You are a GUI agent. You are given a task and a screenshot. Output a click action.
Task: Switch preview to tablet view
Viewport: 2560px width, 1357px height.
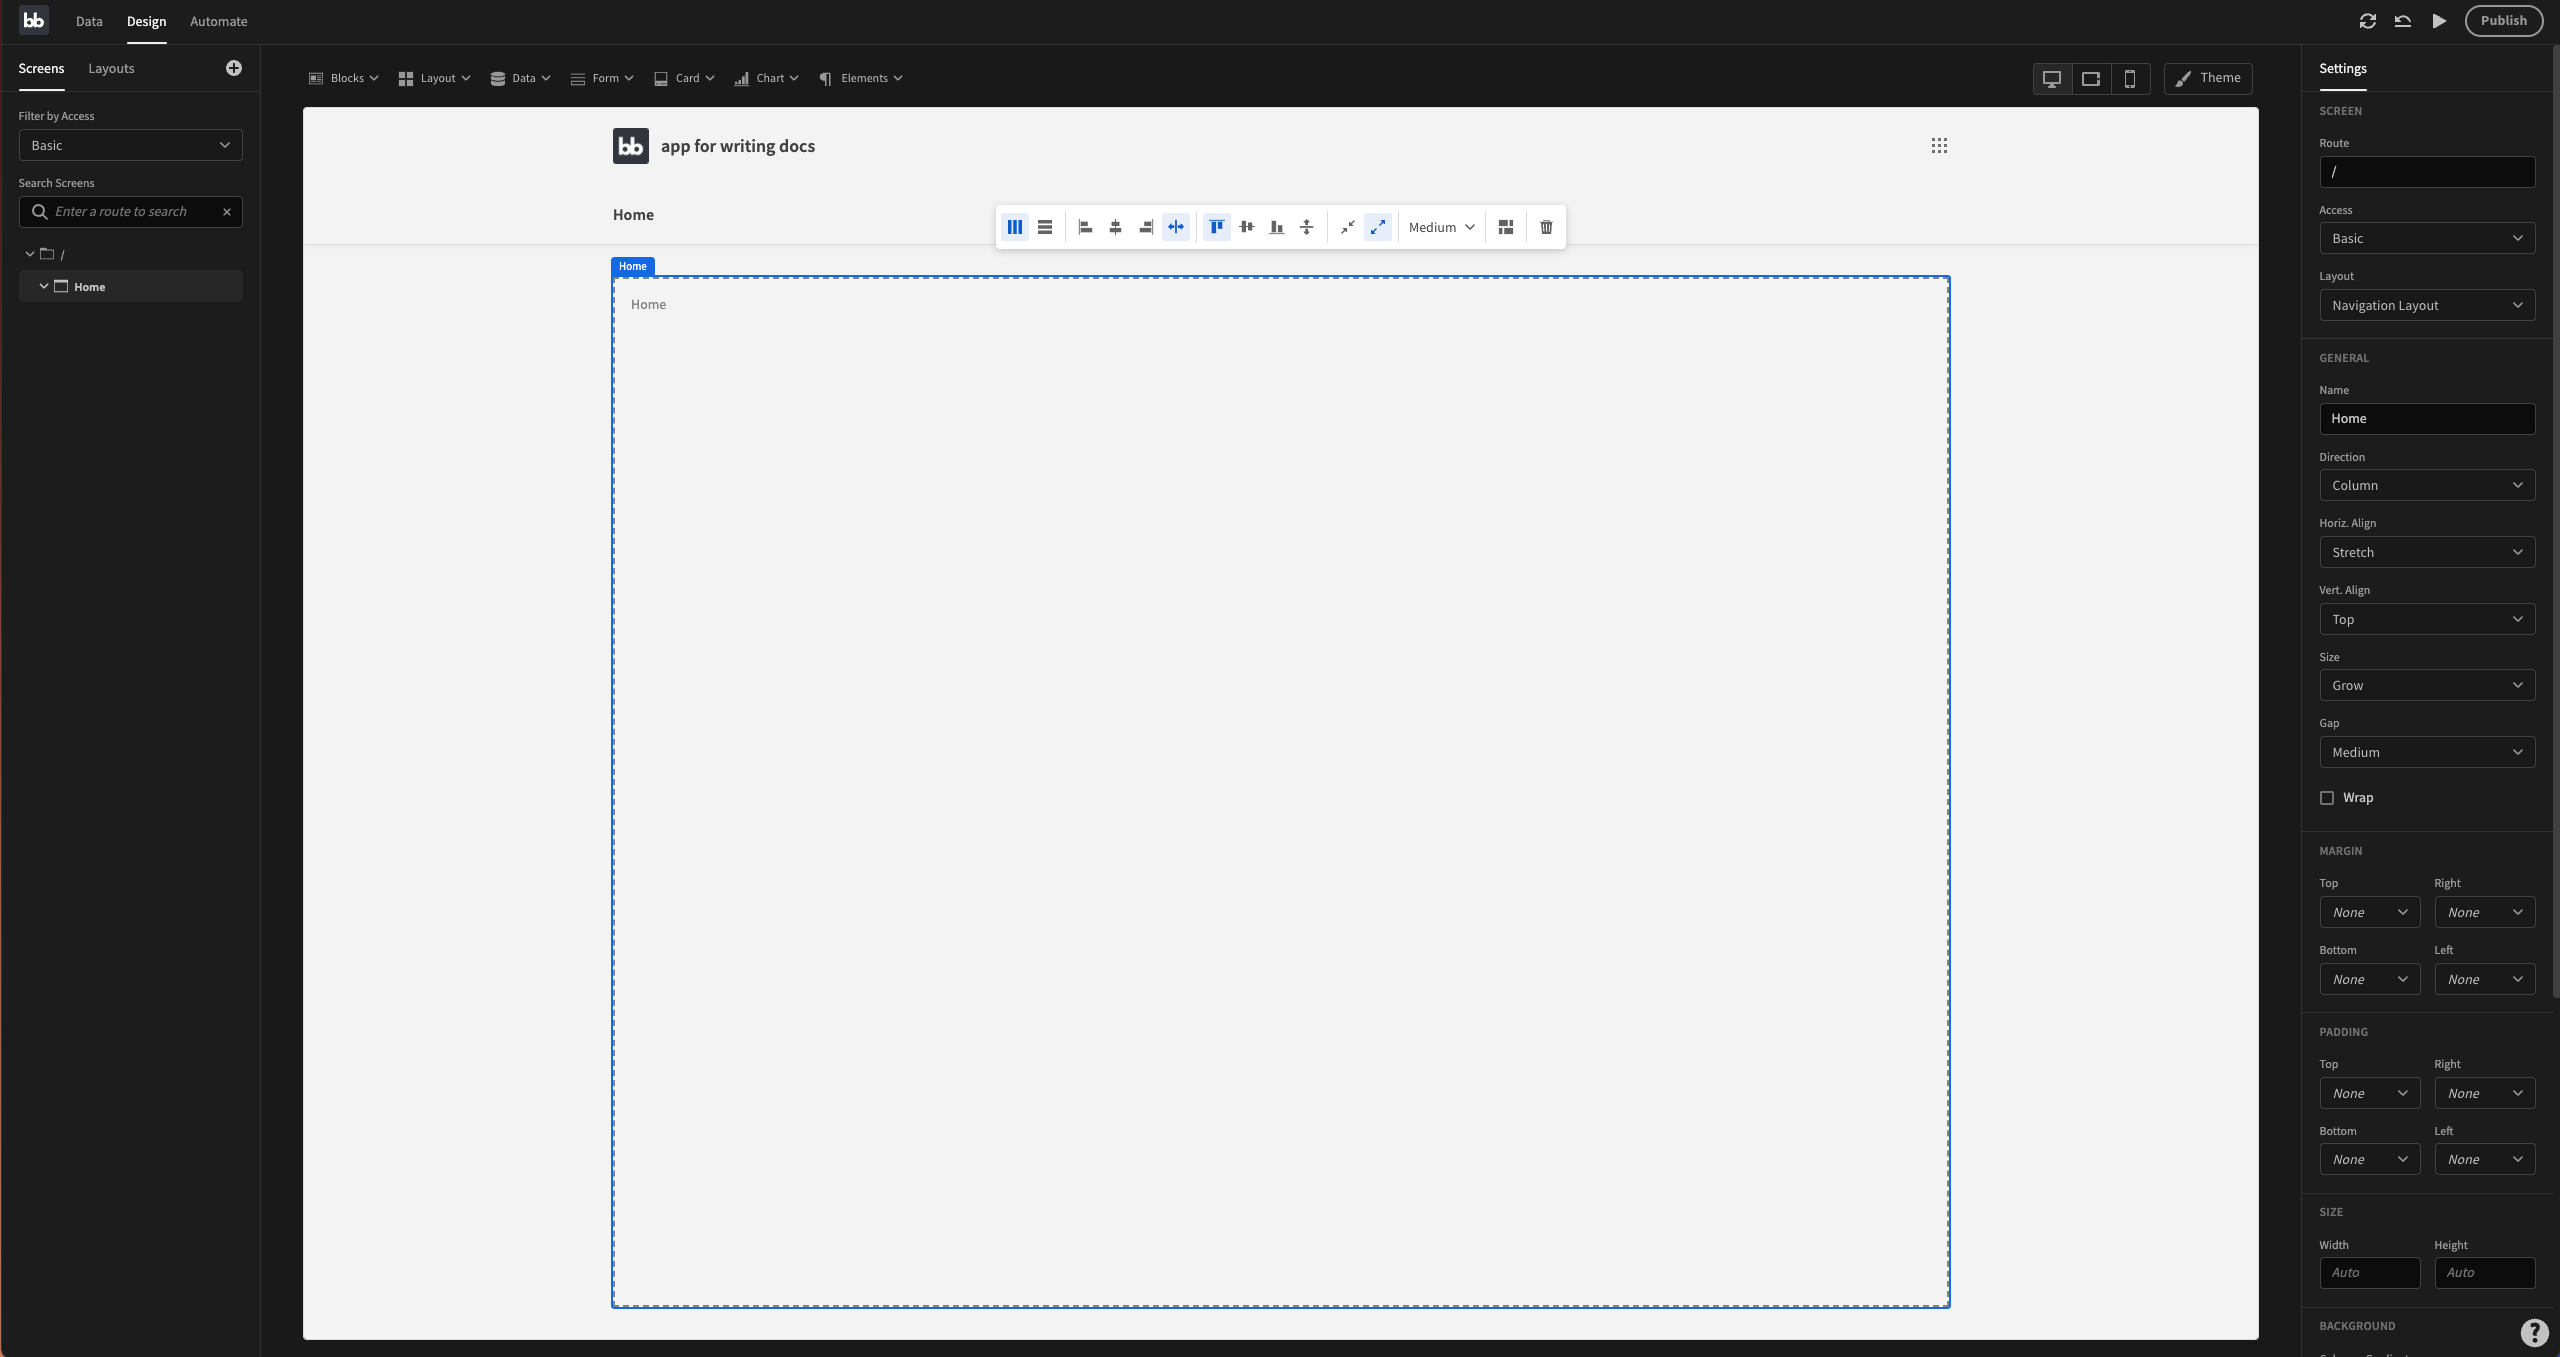click(2091, 78)
